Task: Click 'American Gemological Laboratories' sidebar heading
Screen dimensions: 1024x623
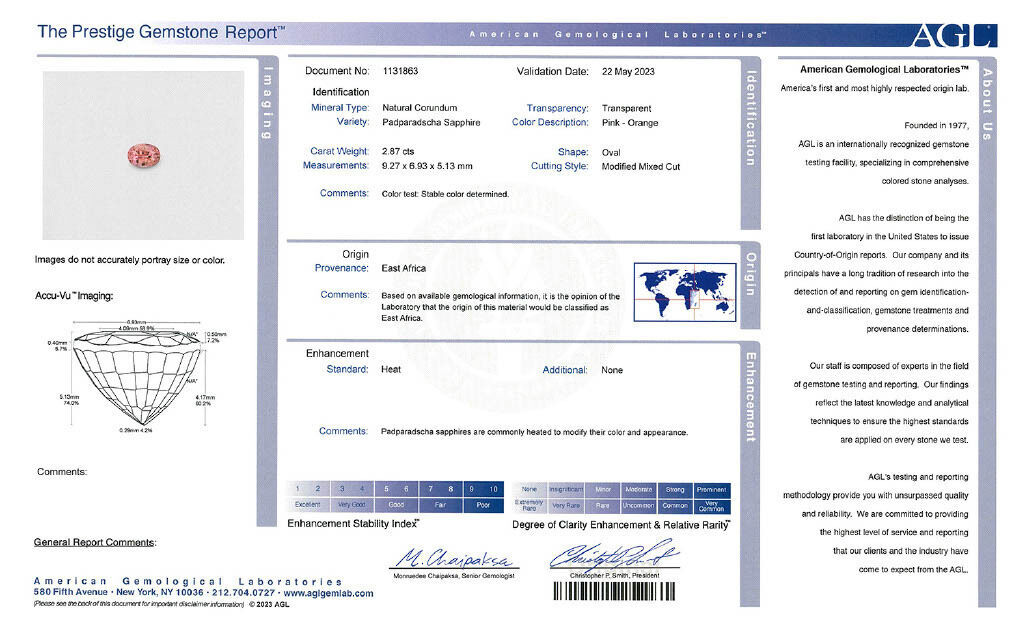Action: point(884,69)
